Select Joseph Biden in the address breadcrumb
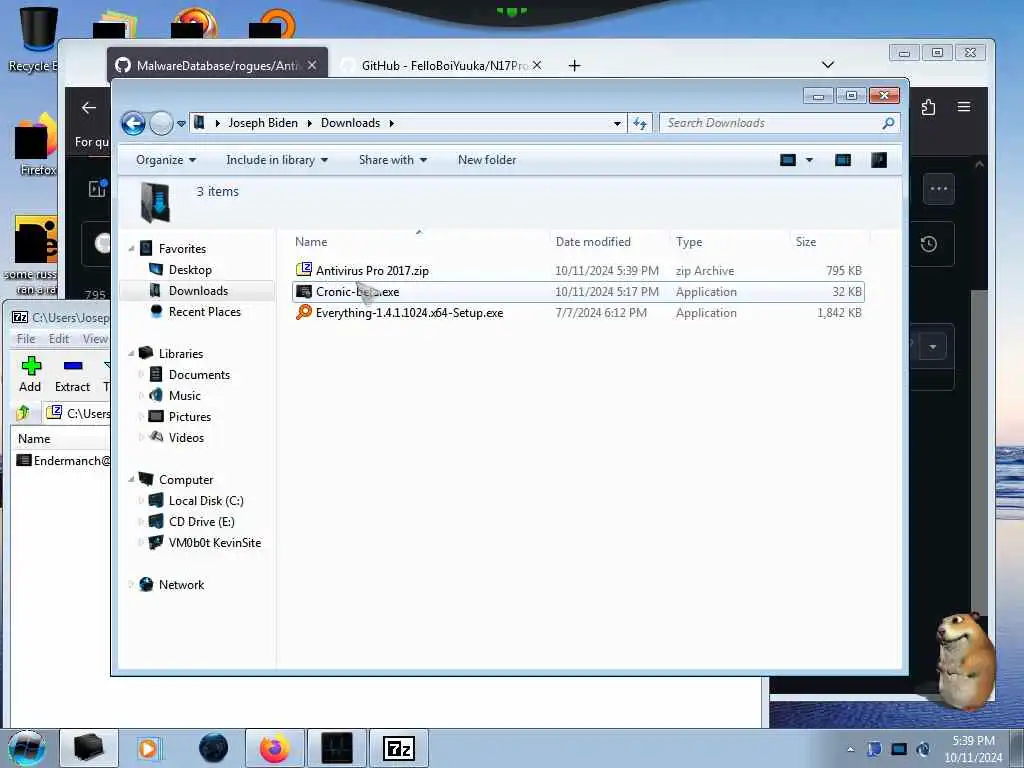The image size is (1024, 768). point(263,123)
